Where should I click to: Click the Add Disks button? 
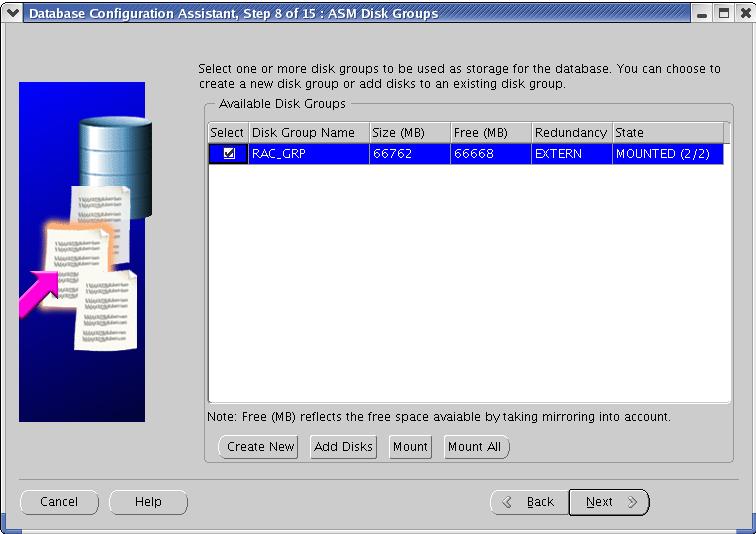click(x=343, y=447)
